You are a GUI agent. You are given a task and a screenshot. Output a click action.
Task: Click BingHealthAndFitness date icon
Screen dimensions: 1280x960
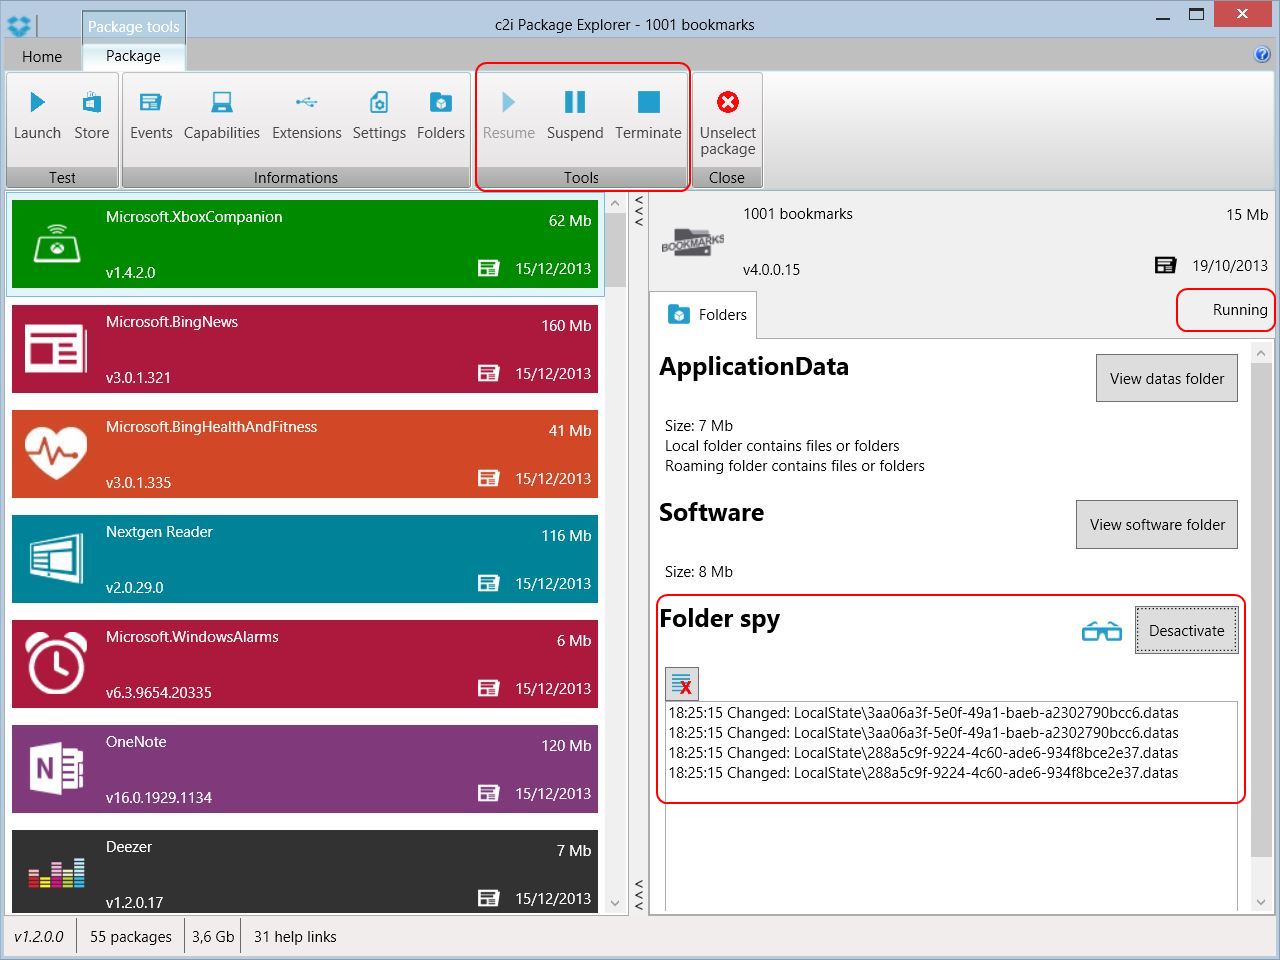tap(488, 478)
